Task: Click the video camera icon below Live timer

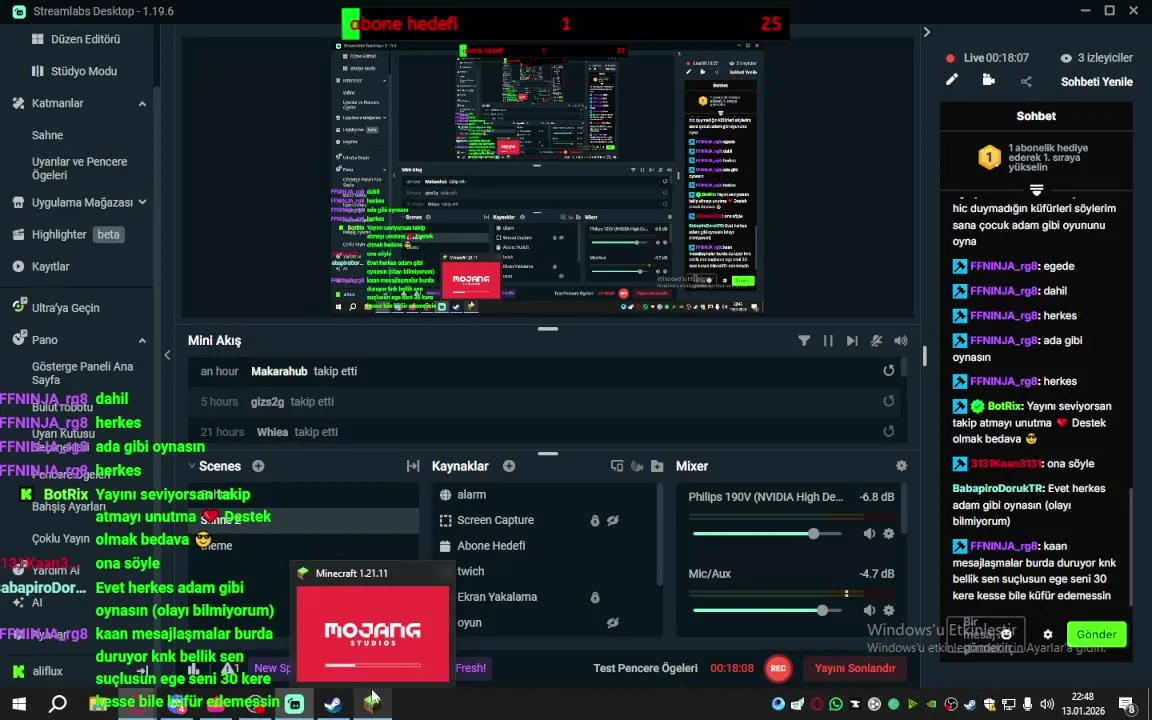Action: click(x=989, y=80)
